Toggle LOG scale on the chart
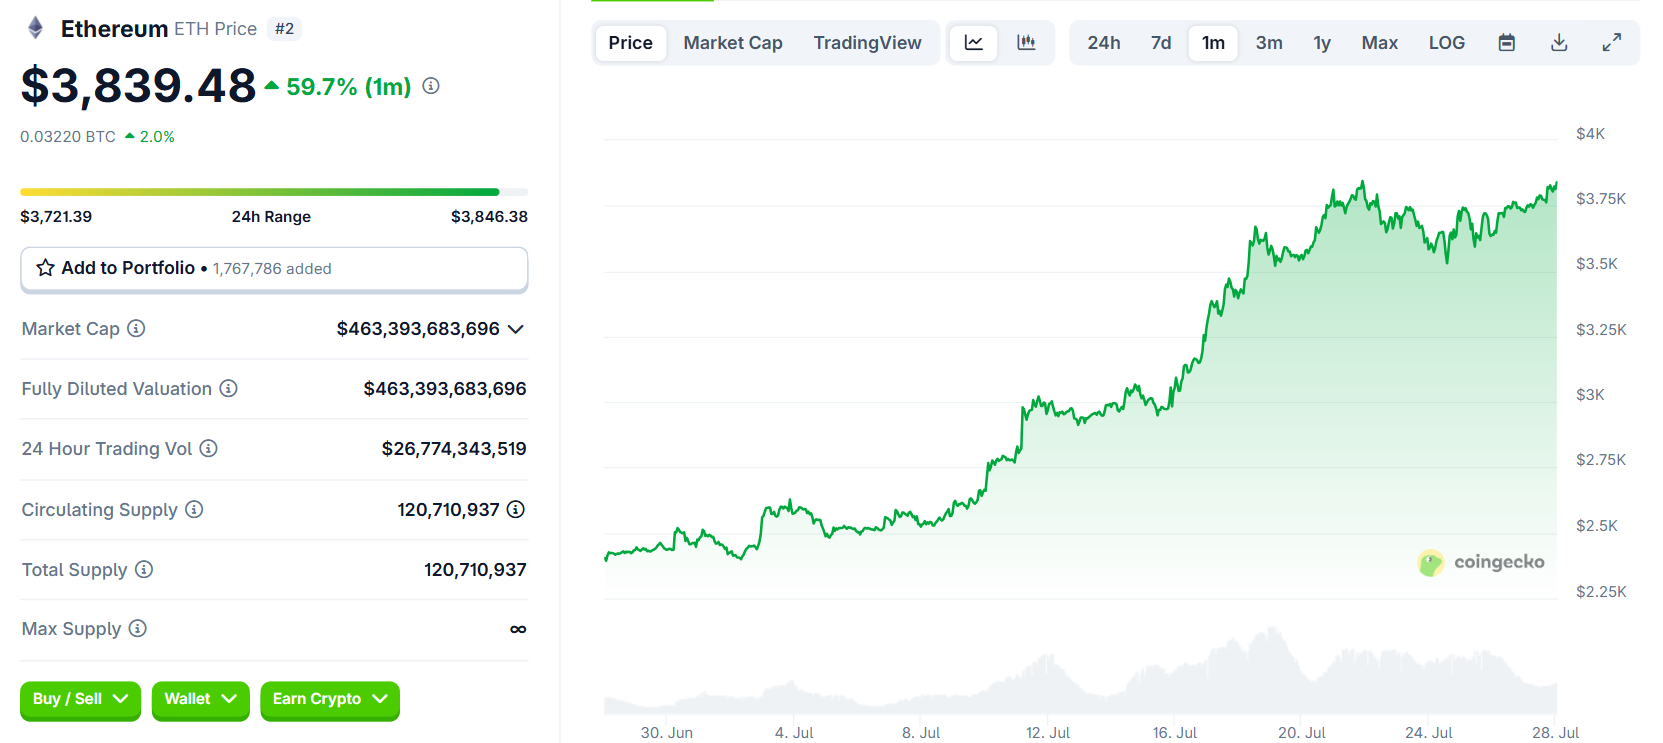This screenshot has height=743, width=1663. (x=1446, y=42)
